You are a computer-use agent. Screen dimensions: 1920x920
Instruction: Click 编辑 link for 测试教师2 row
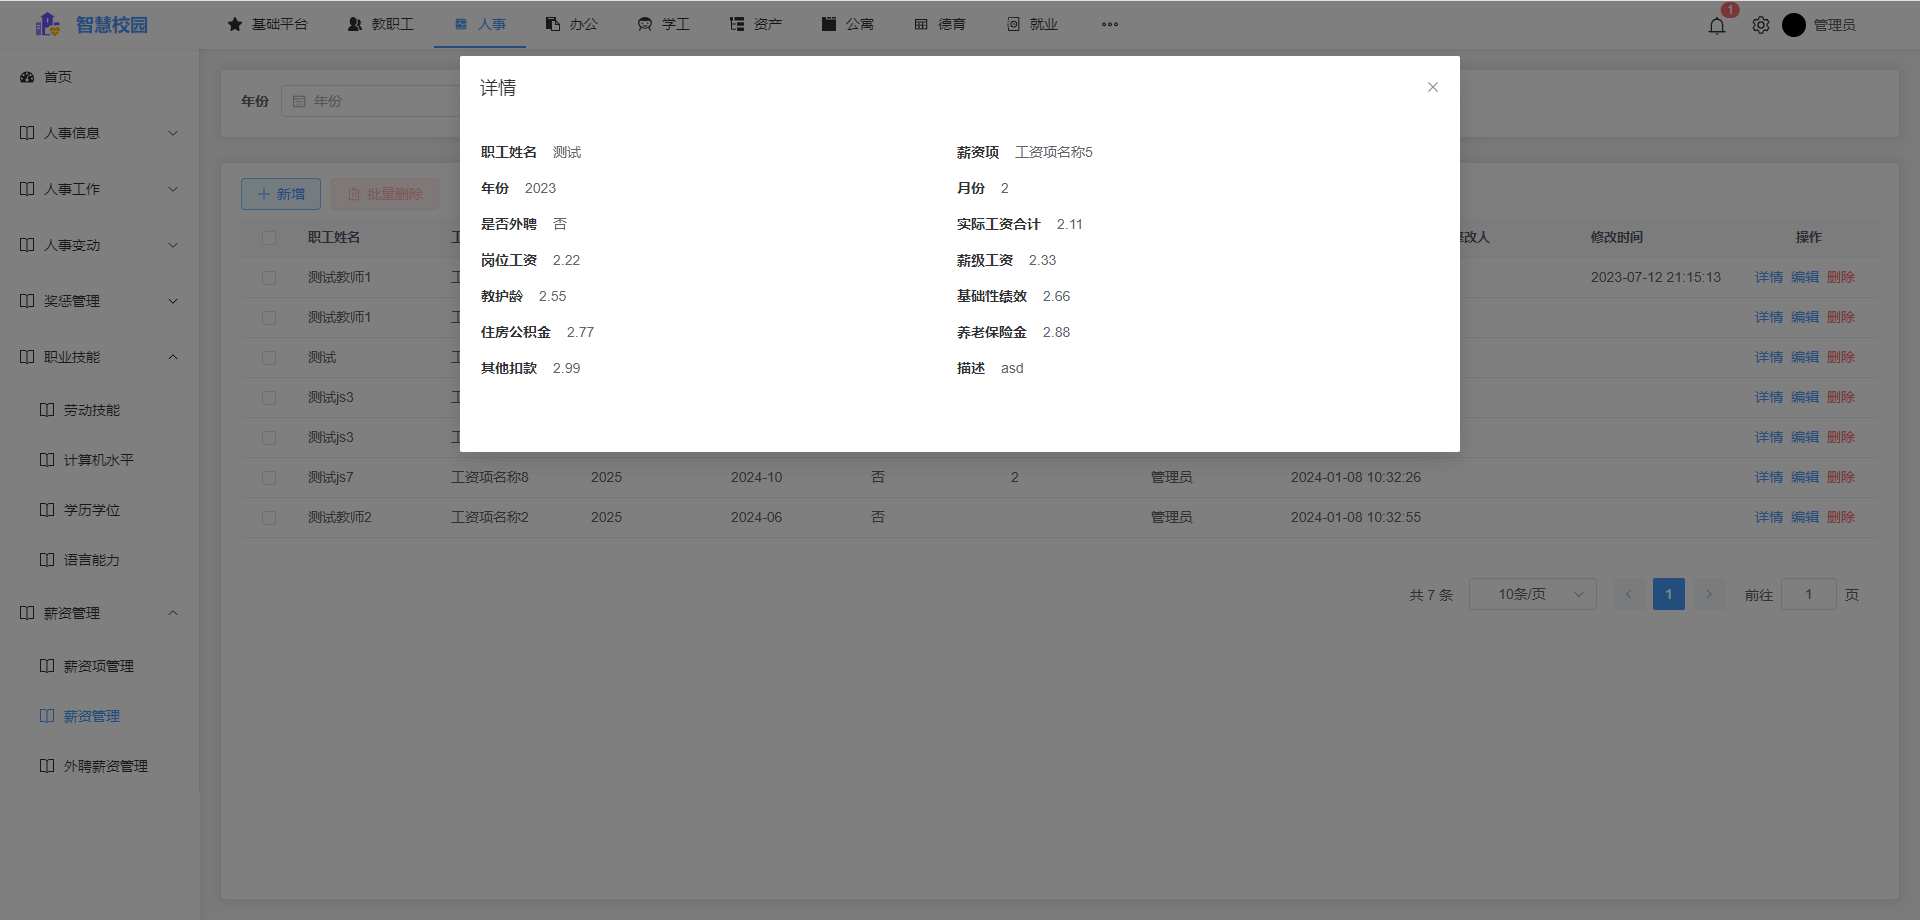tap(1805, 517)
